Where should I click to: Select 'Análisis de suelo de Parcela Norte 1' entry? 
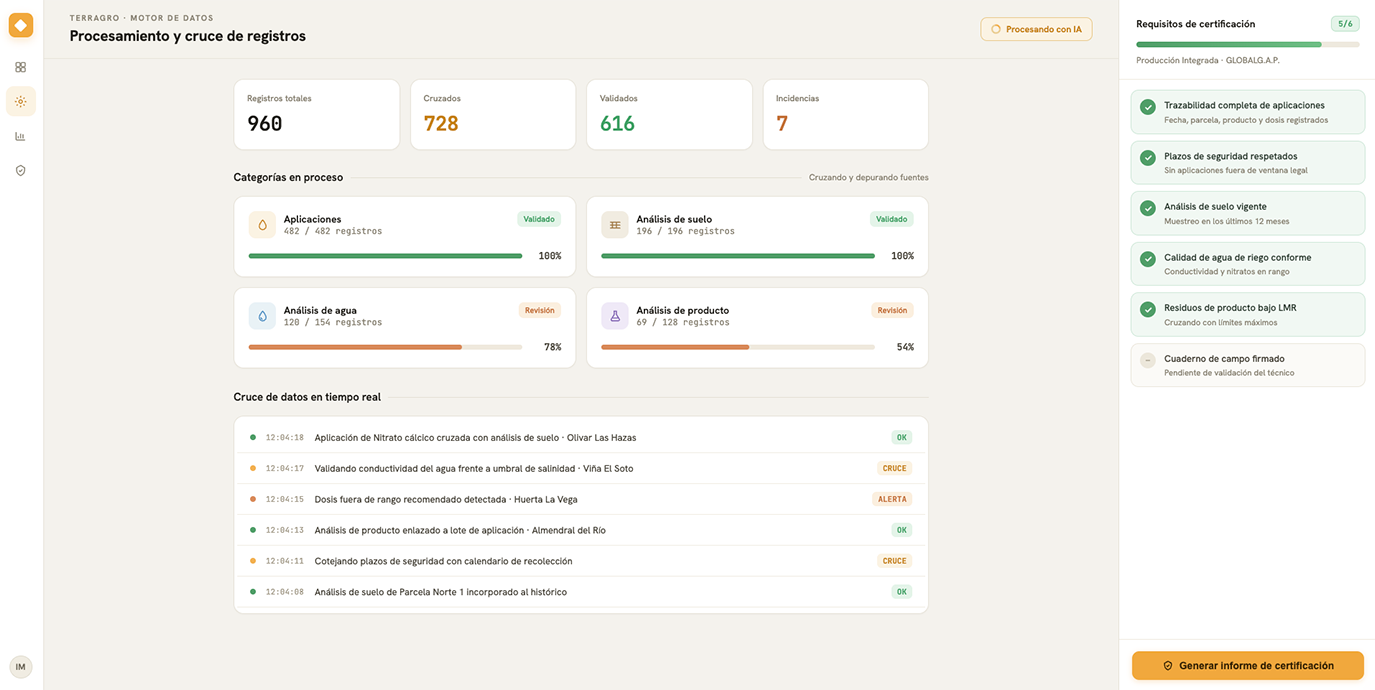pyautogui.click(x=581, y=592)
